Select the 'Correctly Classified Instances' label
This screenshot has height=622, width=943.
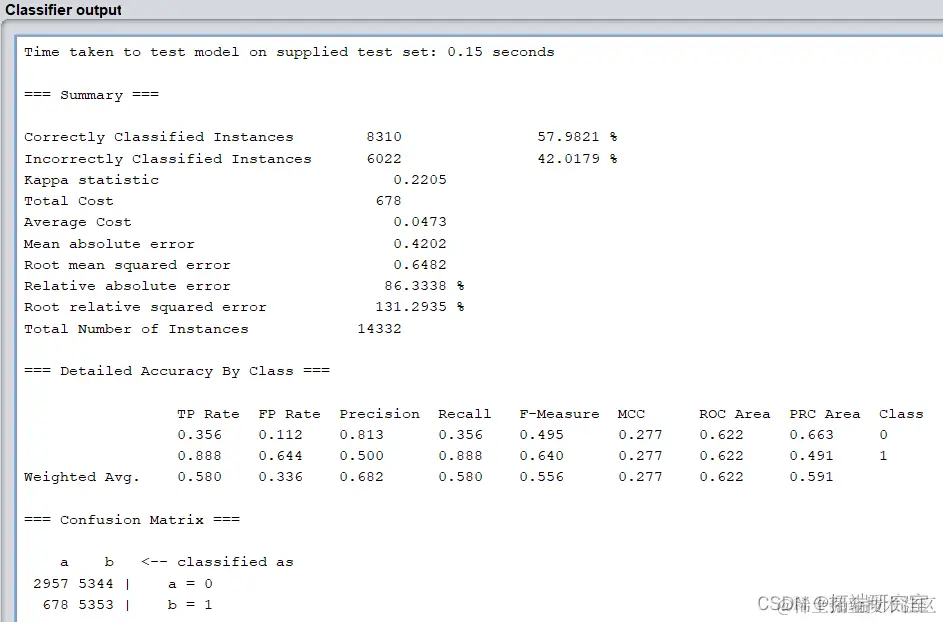[x=159, y=137]
